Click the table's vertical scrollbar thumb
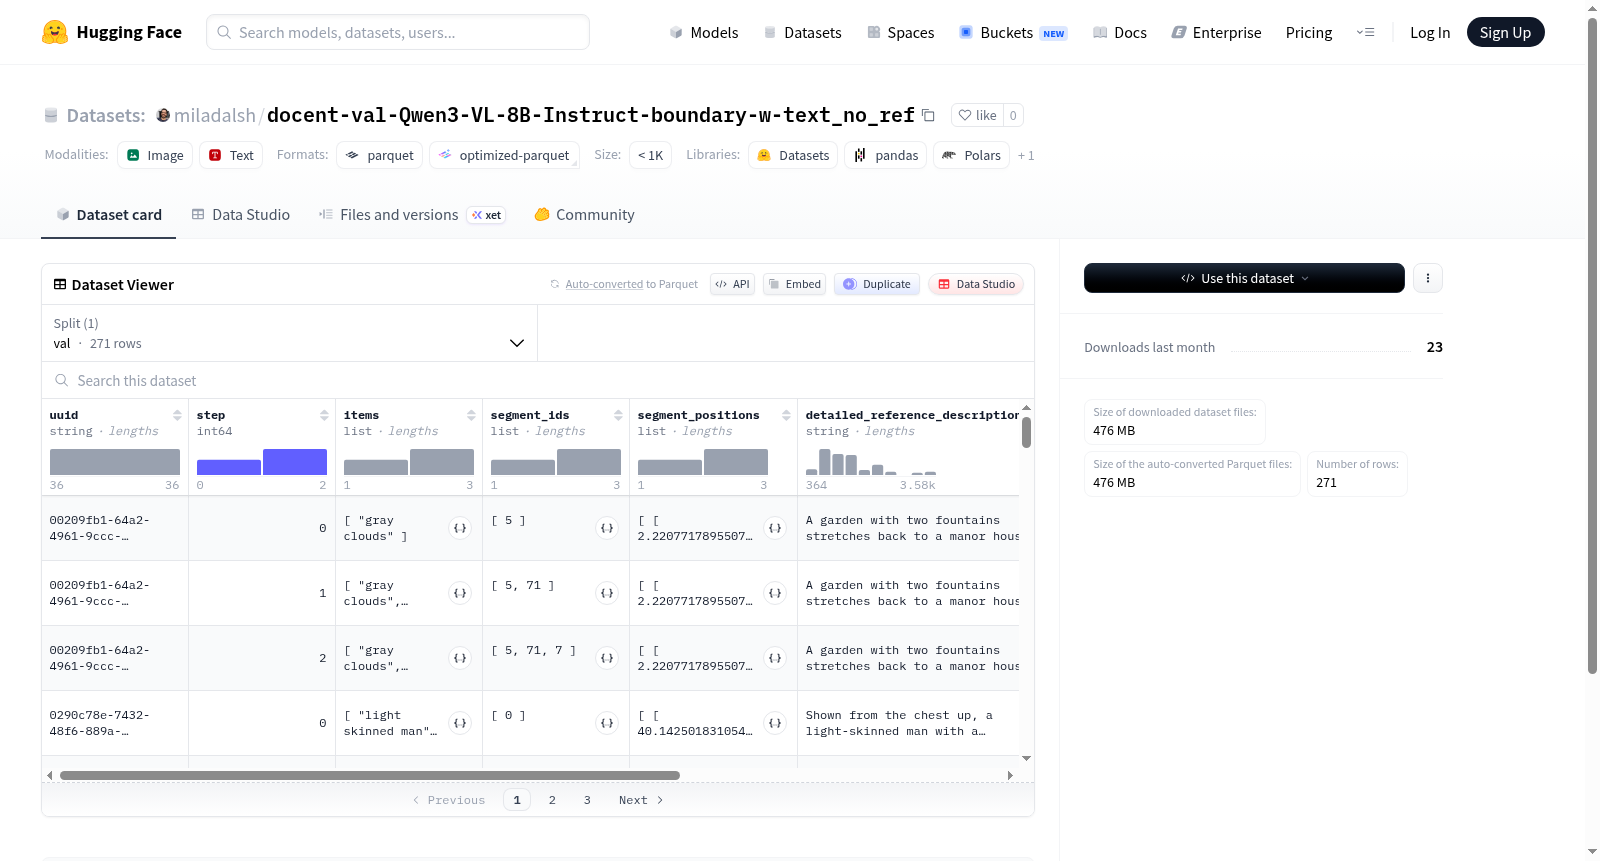Image resolution: width=1600 pixels, height=861 pixels. pos(1026,432)
